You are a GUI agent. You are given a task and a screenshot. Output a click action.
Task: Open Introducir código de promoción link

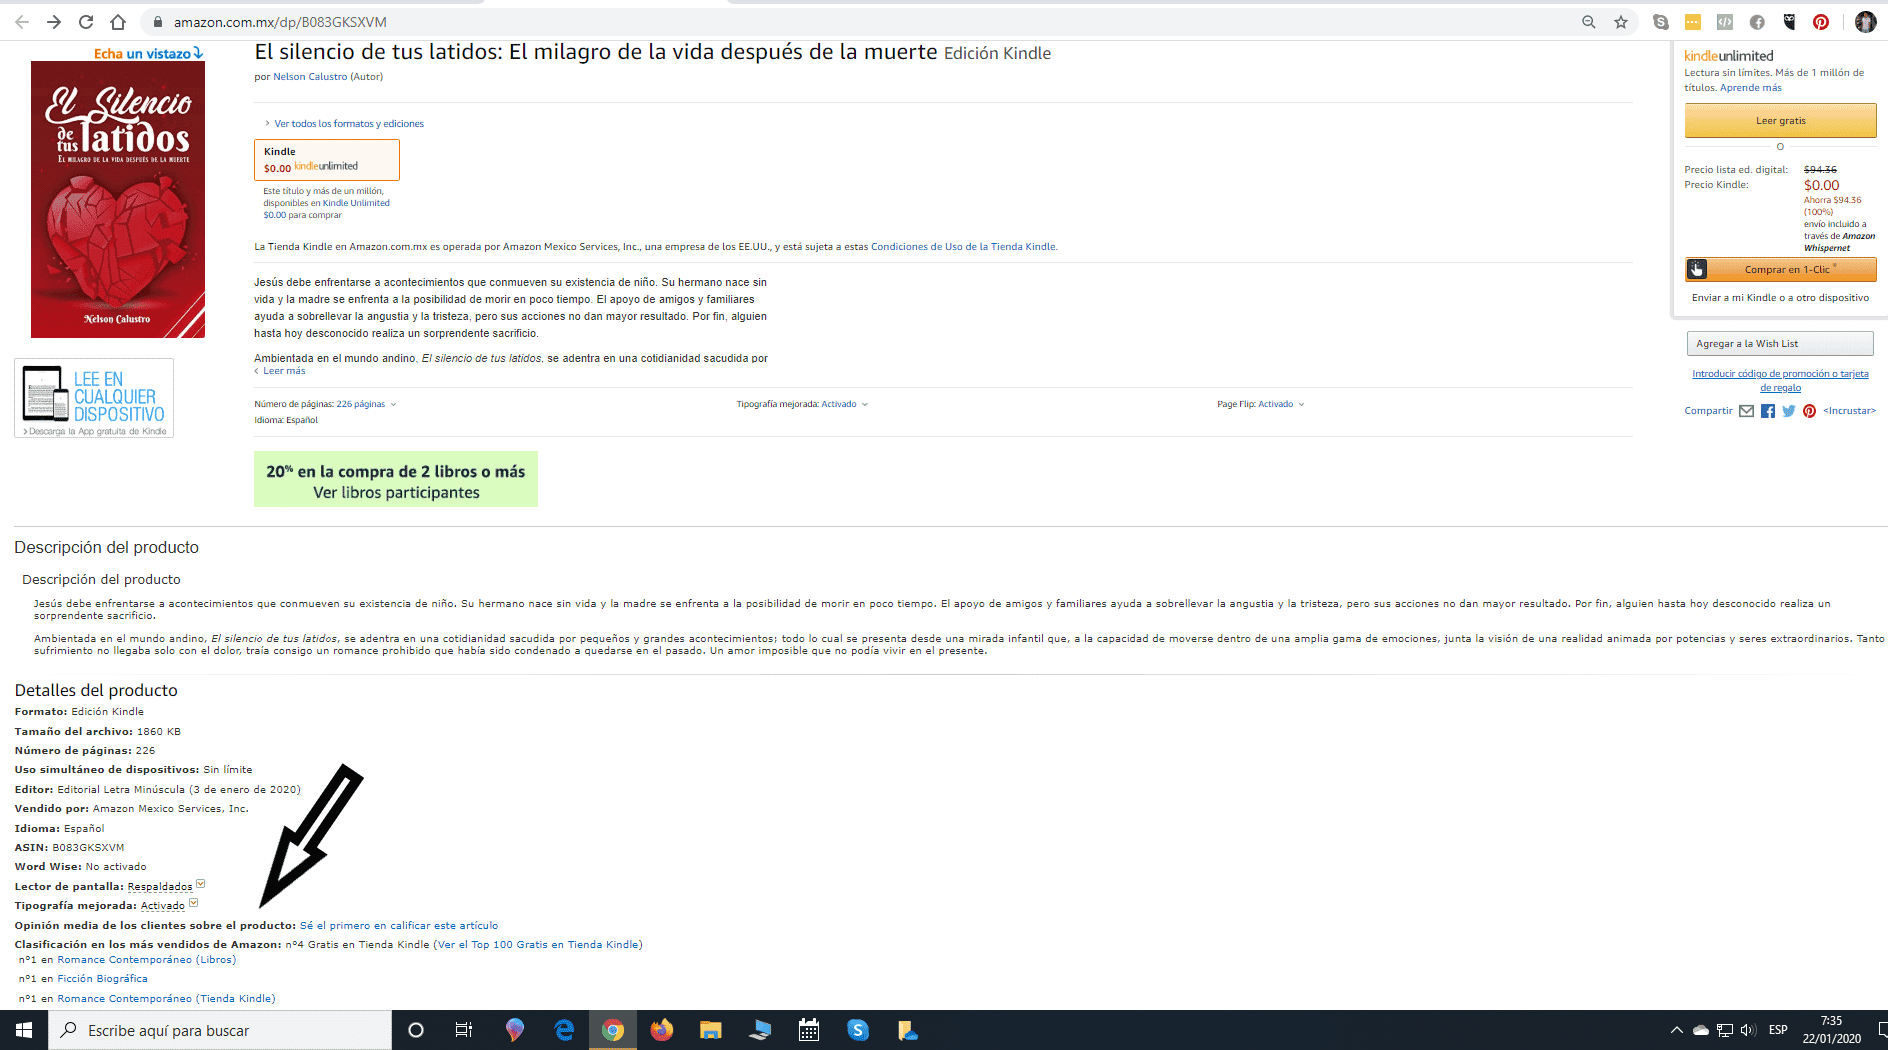(x=1780, y=380)
